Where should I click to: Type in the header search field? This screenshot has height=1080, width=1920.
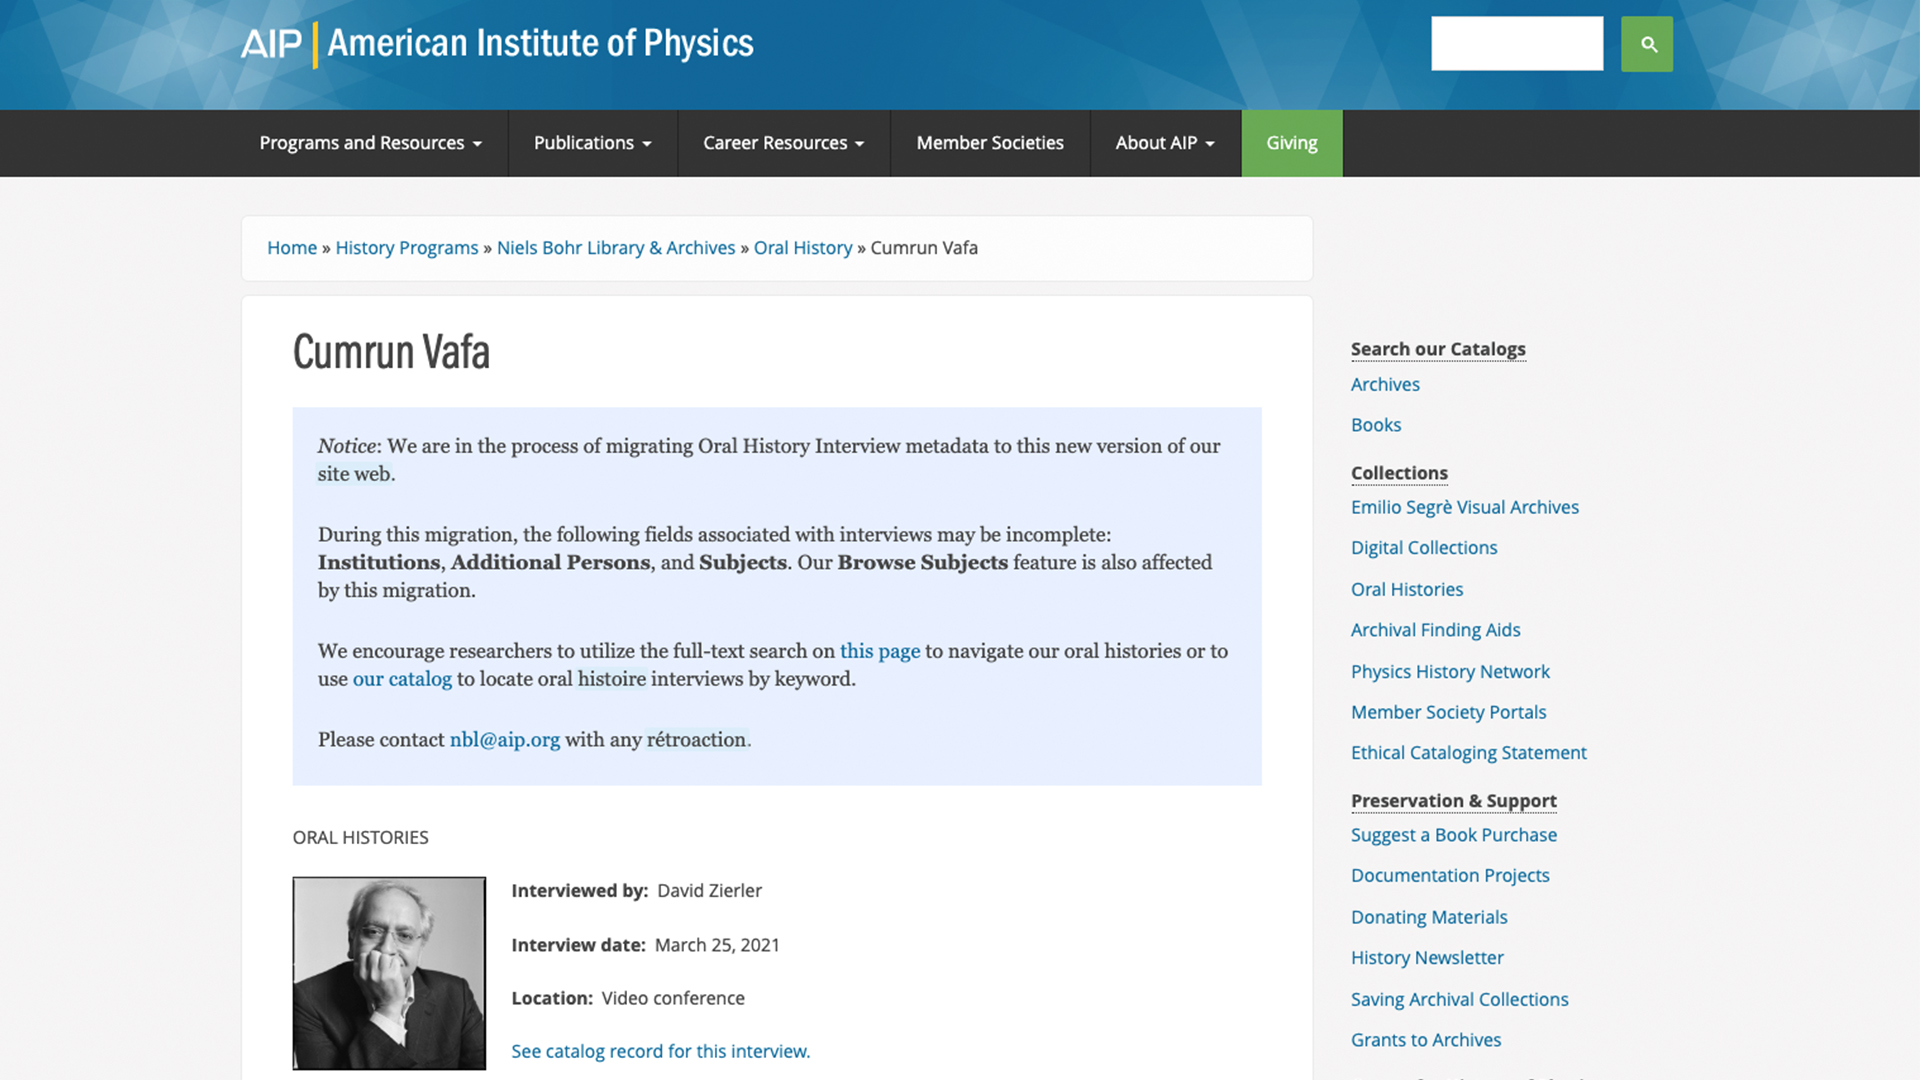1516,44
